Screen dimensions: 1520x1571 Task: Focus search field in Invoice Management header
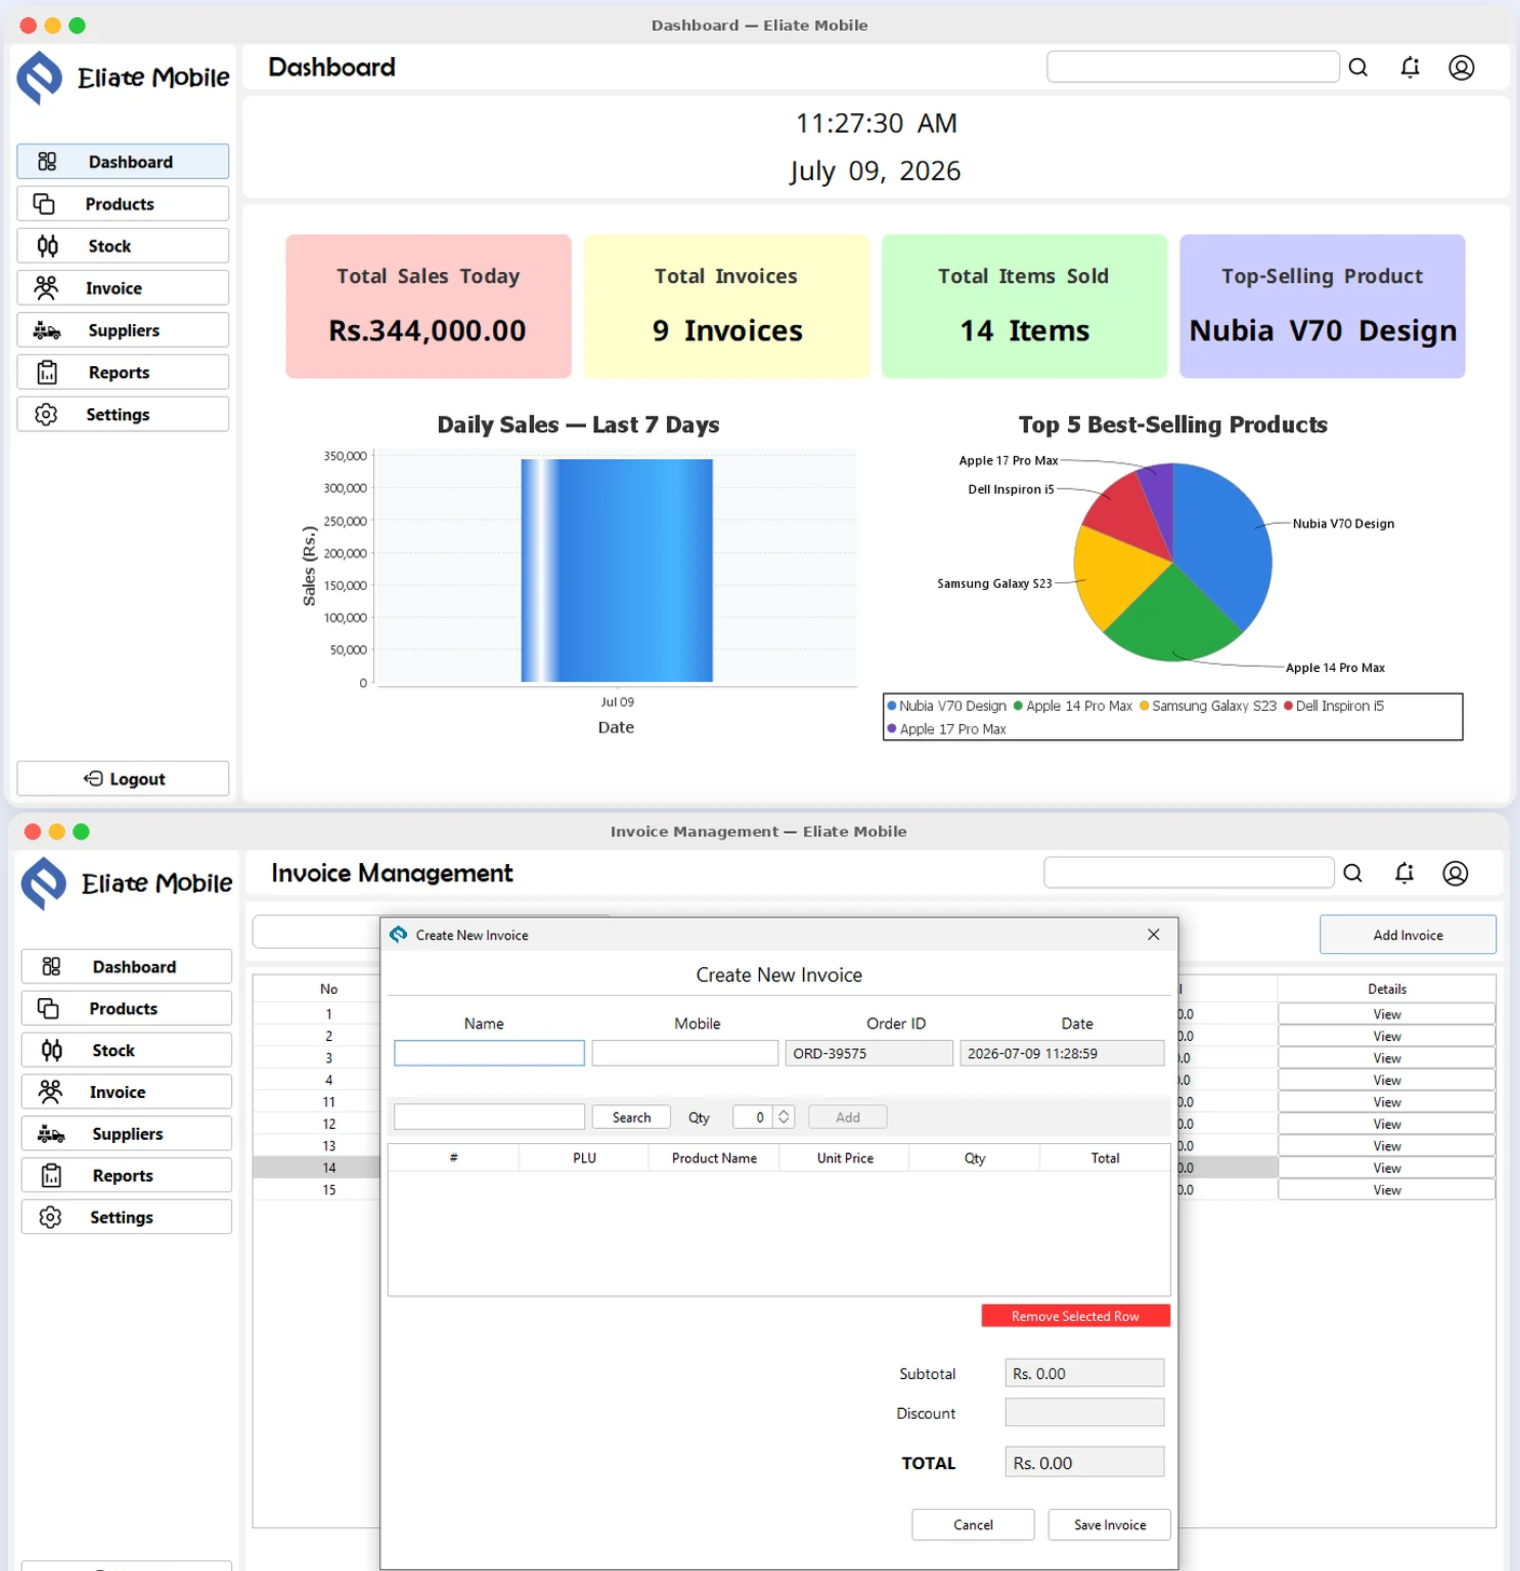click(1189, 873)
